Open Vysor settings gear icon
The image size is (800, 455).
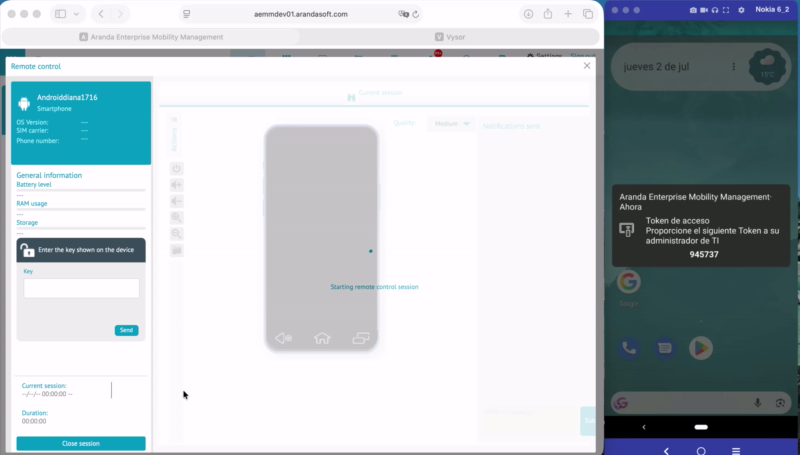pos(741,10)
